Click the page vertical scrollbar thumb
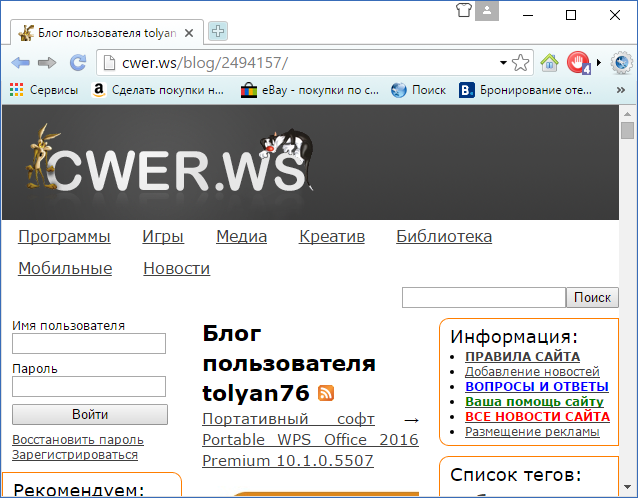638x498 pixels. (627, 131)
